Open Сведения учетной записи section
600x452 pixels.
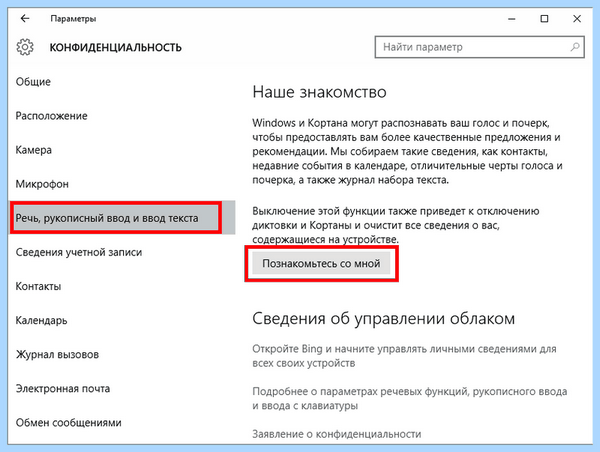(79, 252)
